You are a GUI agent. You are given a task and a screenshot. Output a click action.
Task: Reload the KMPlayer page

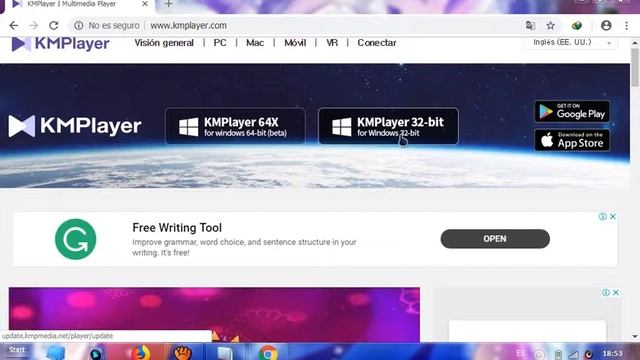53,25
